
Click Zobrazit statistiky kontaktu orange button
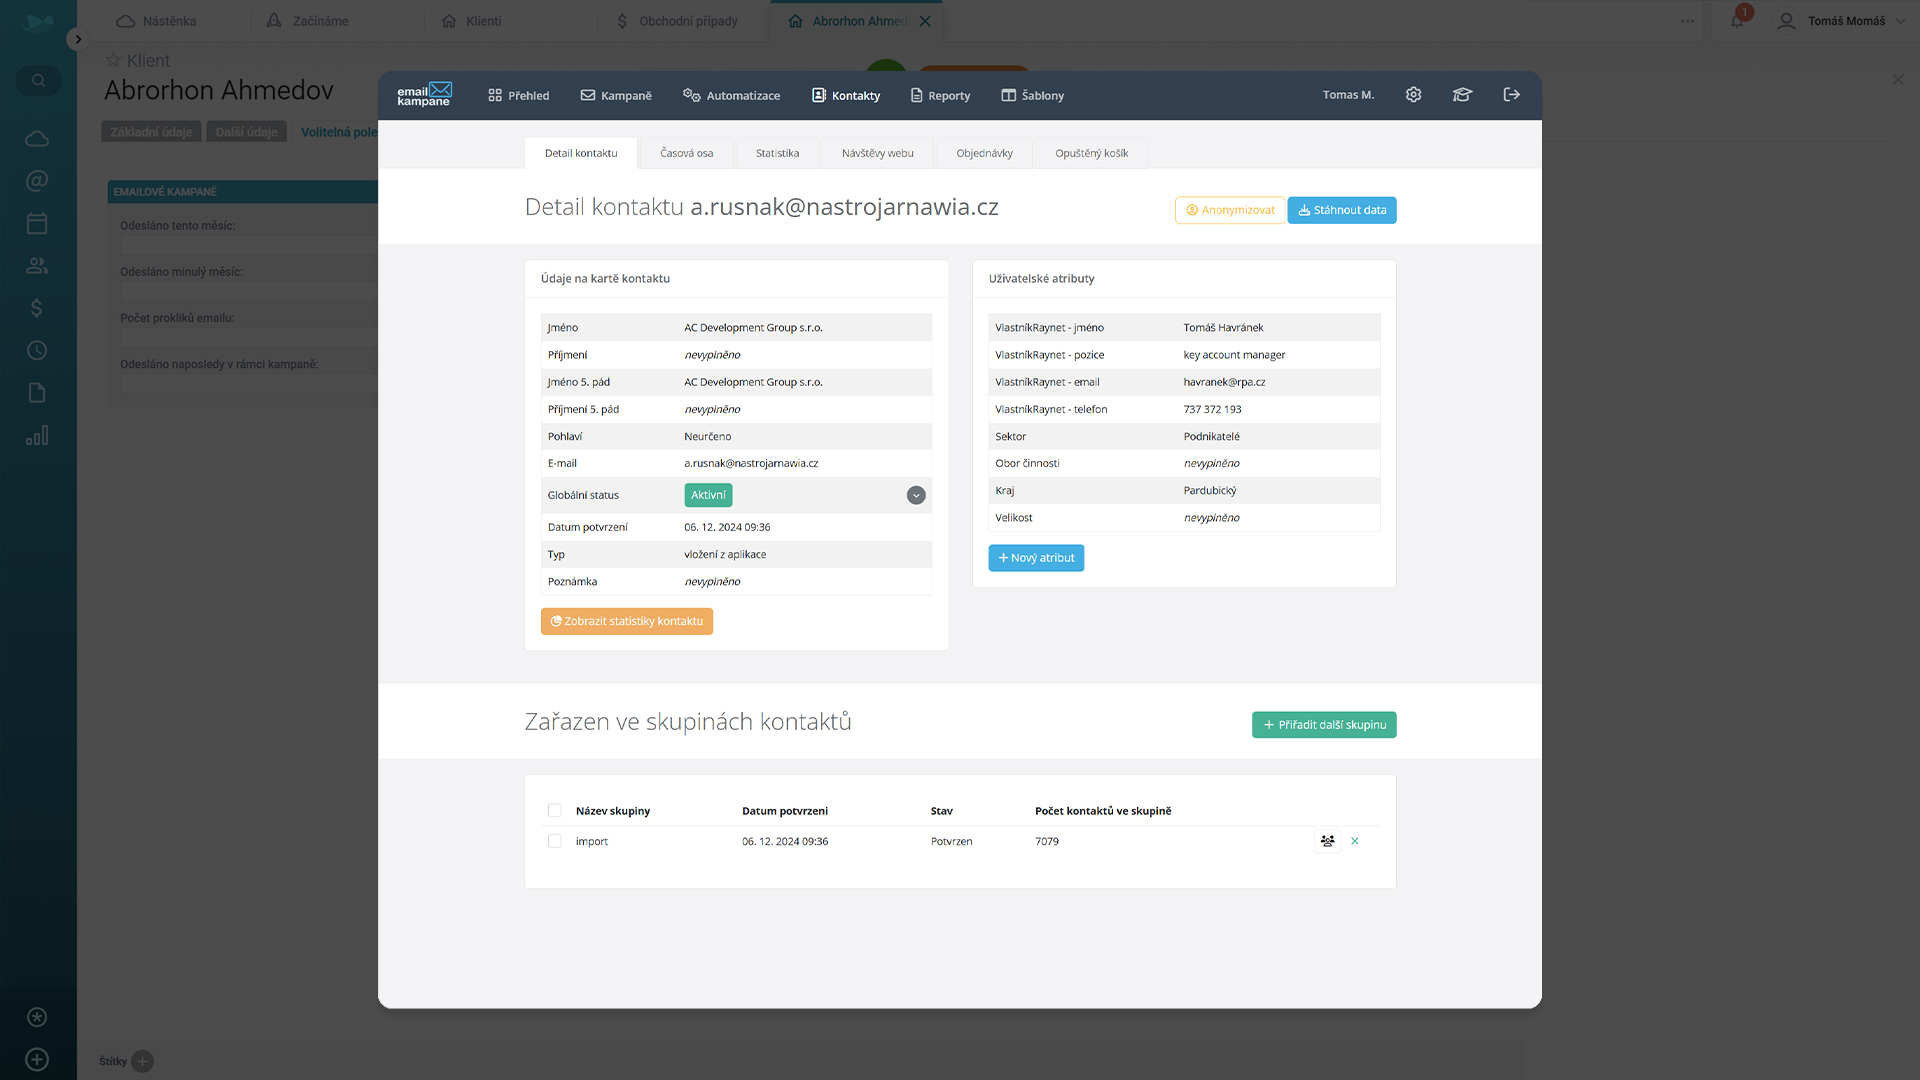[x=626, y=621]
